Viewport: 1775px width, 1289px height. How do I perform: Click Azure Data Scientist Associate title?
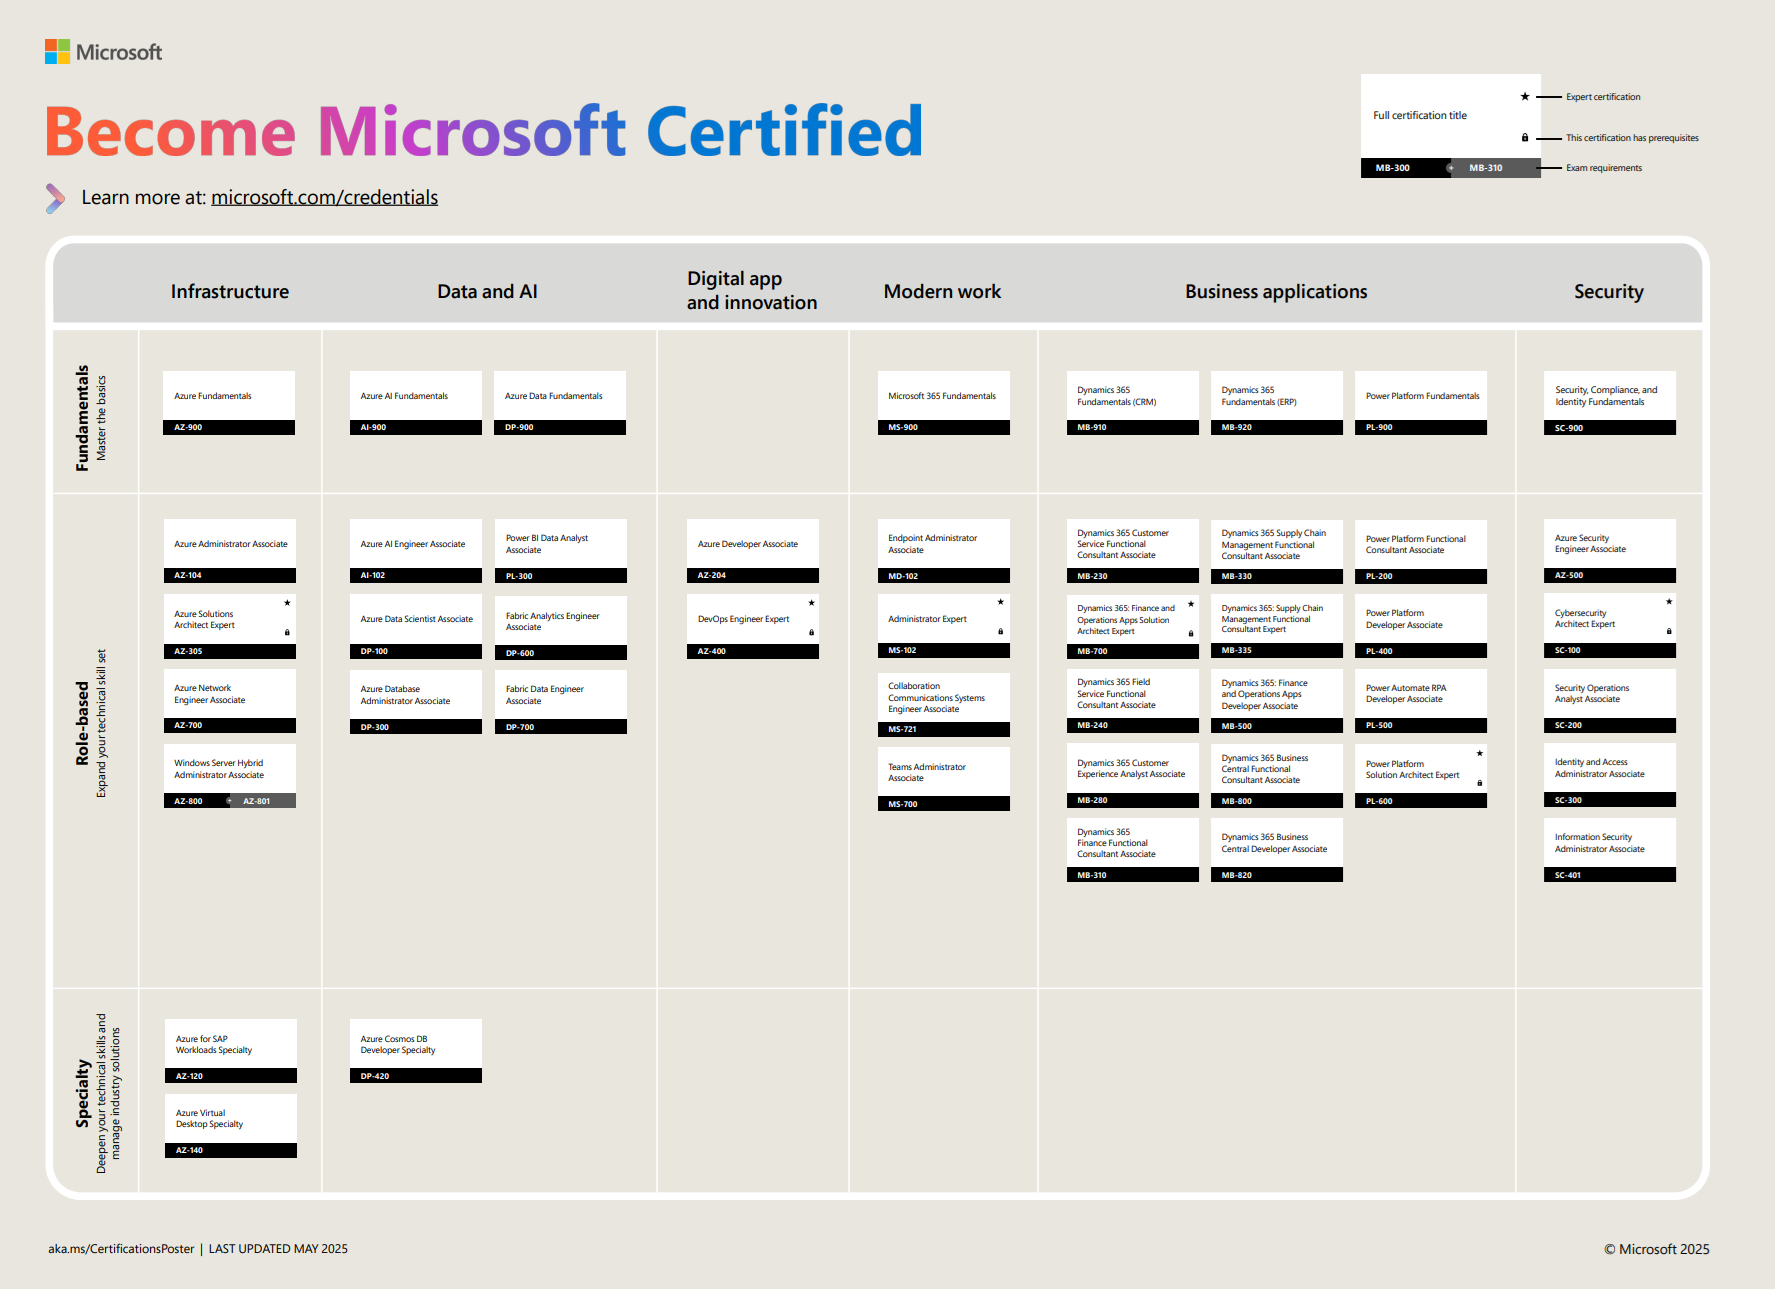pyautogui.click(x=416, y=619)
